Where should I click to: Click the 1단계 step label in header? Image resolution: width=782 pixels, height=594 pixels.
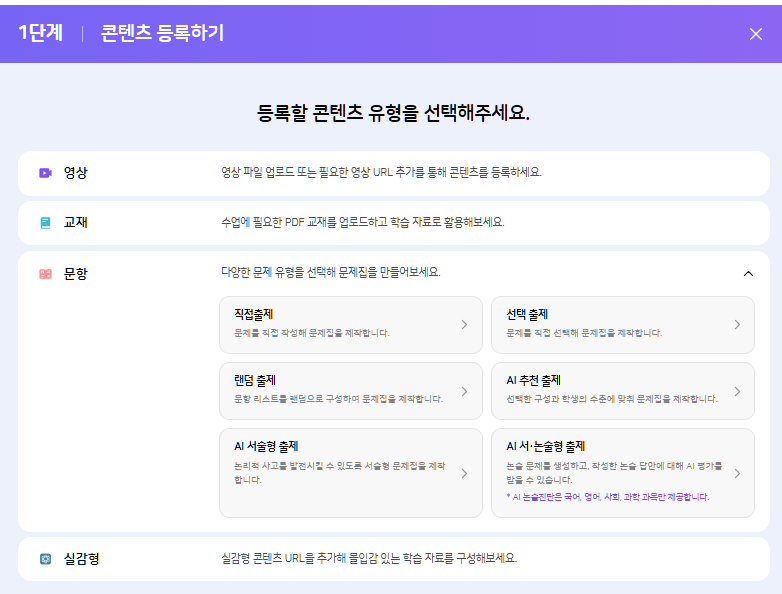40,33
